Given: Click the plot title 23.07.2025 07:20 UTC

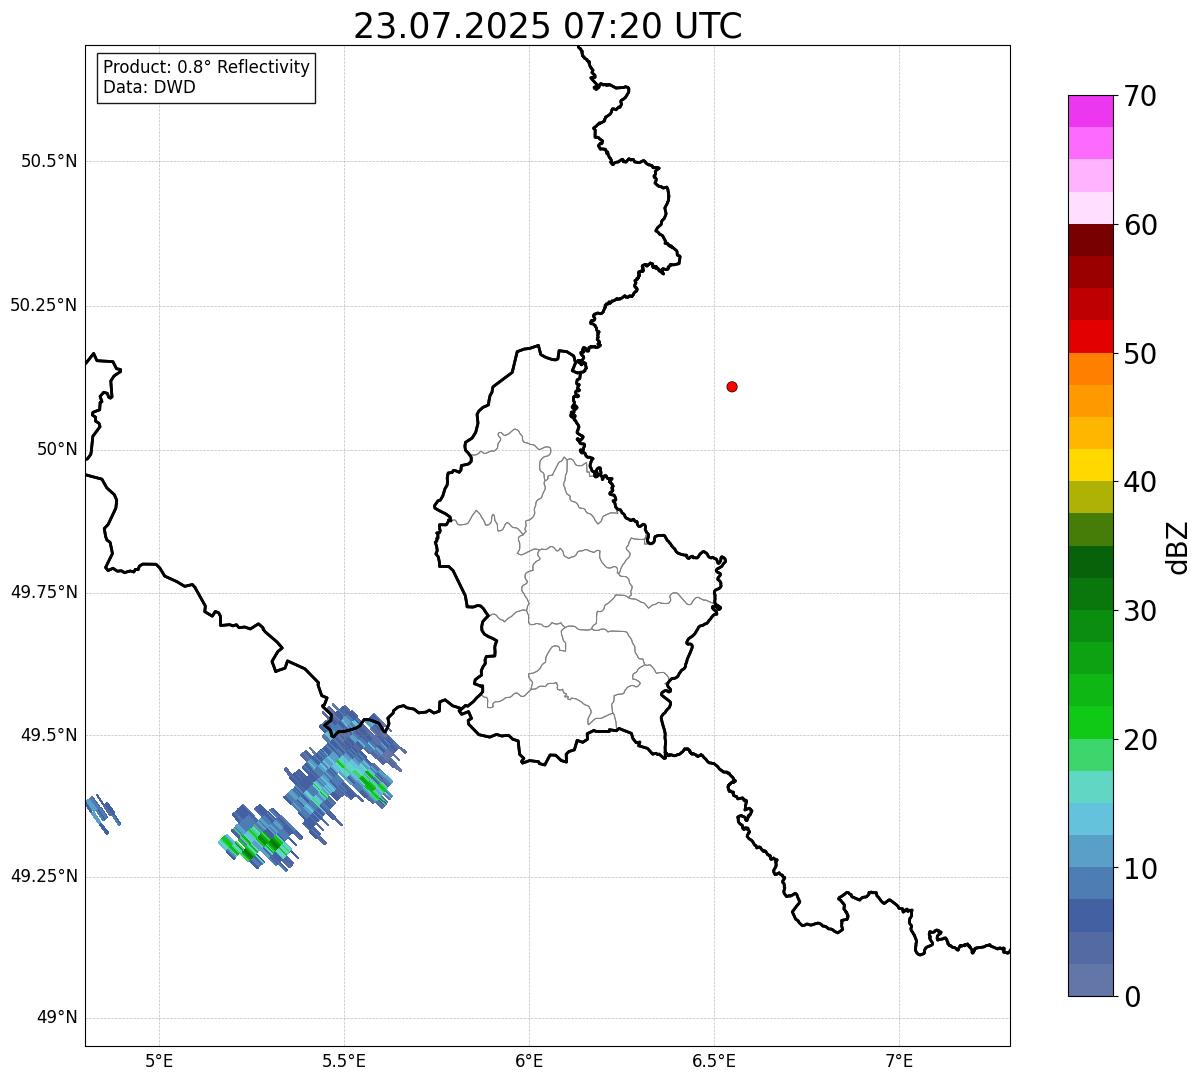Looking at the screenshot, I should click(x=548, y=26).
